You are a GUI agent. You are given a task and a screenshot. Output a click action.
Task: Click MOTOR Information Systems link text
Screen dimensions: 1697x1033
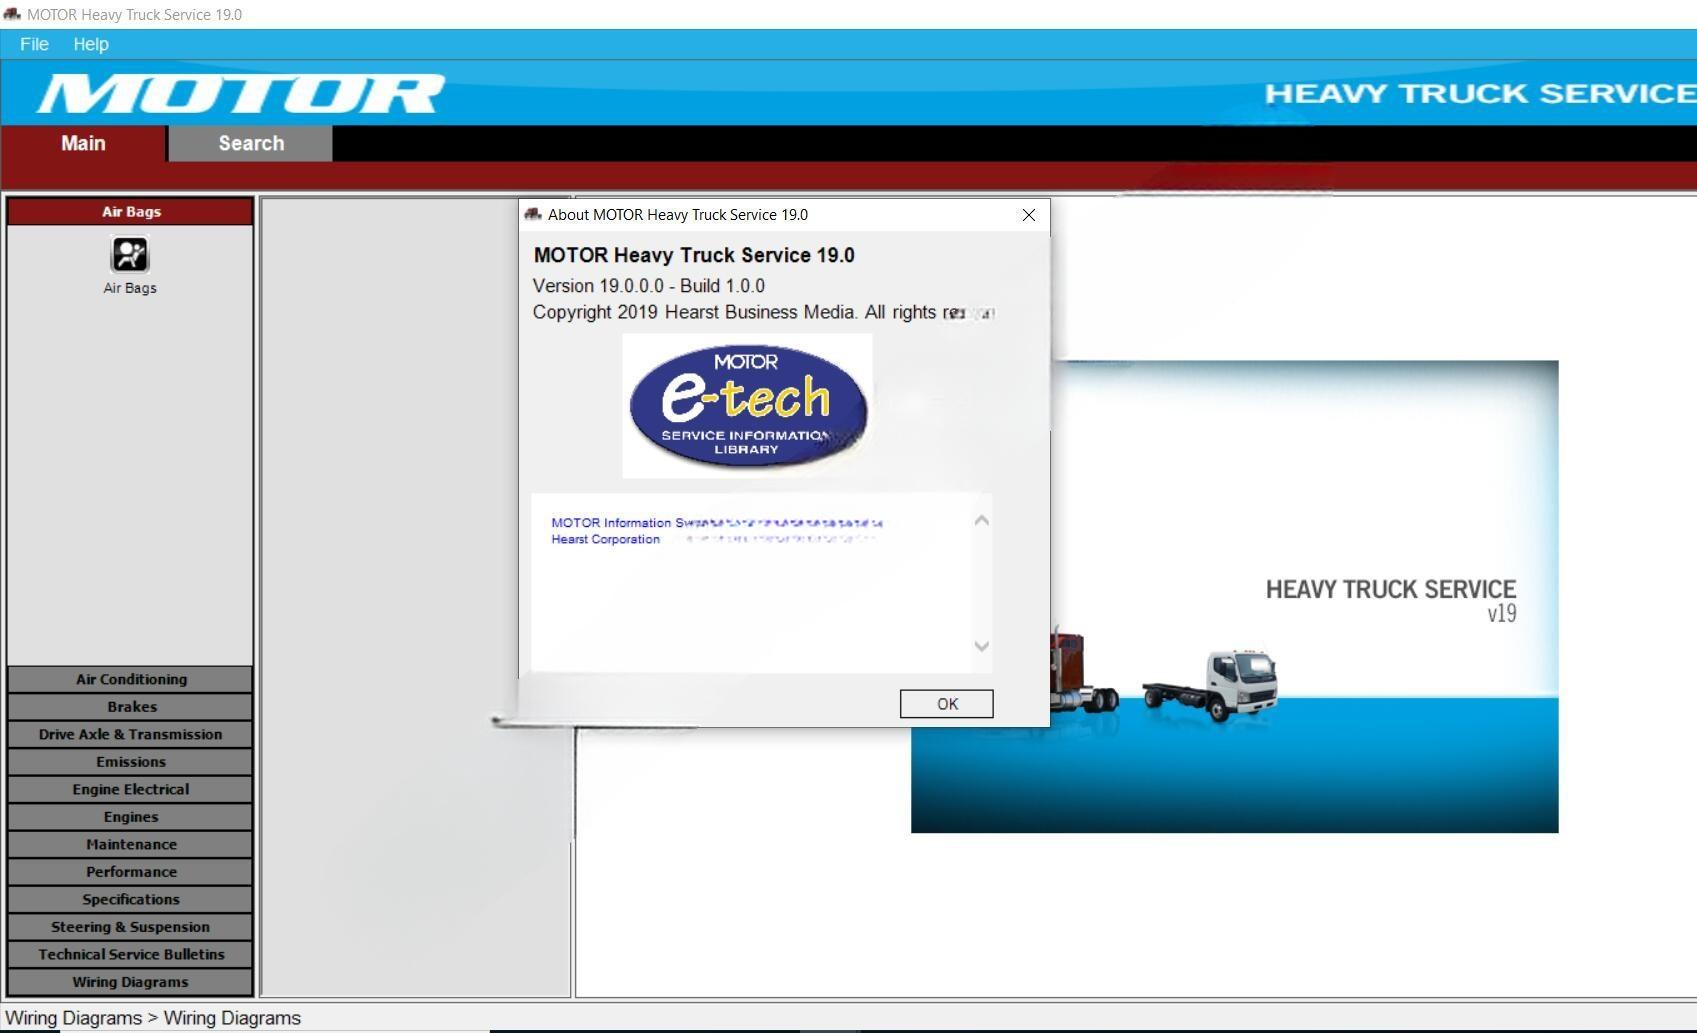716,523
